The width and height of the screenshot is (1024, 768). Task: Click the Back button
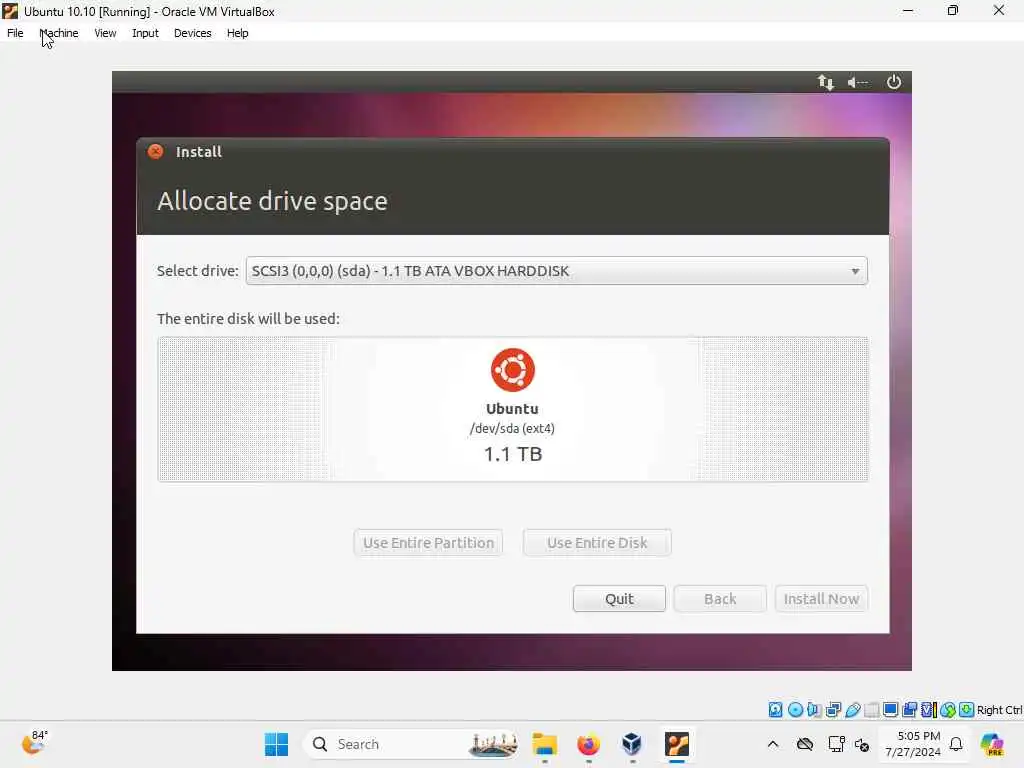720,599
